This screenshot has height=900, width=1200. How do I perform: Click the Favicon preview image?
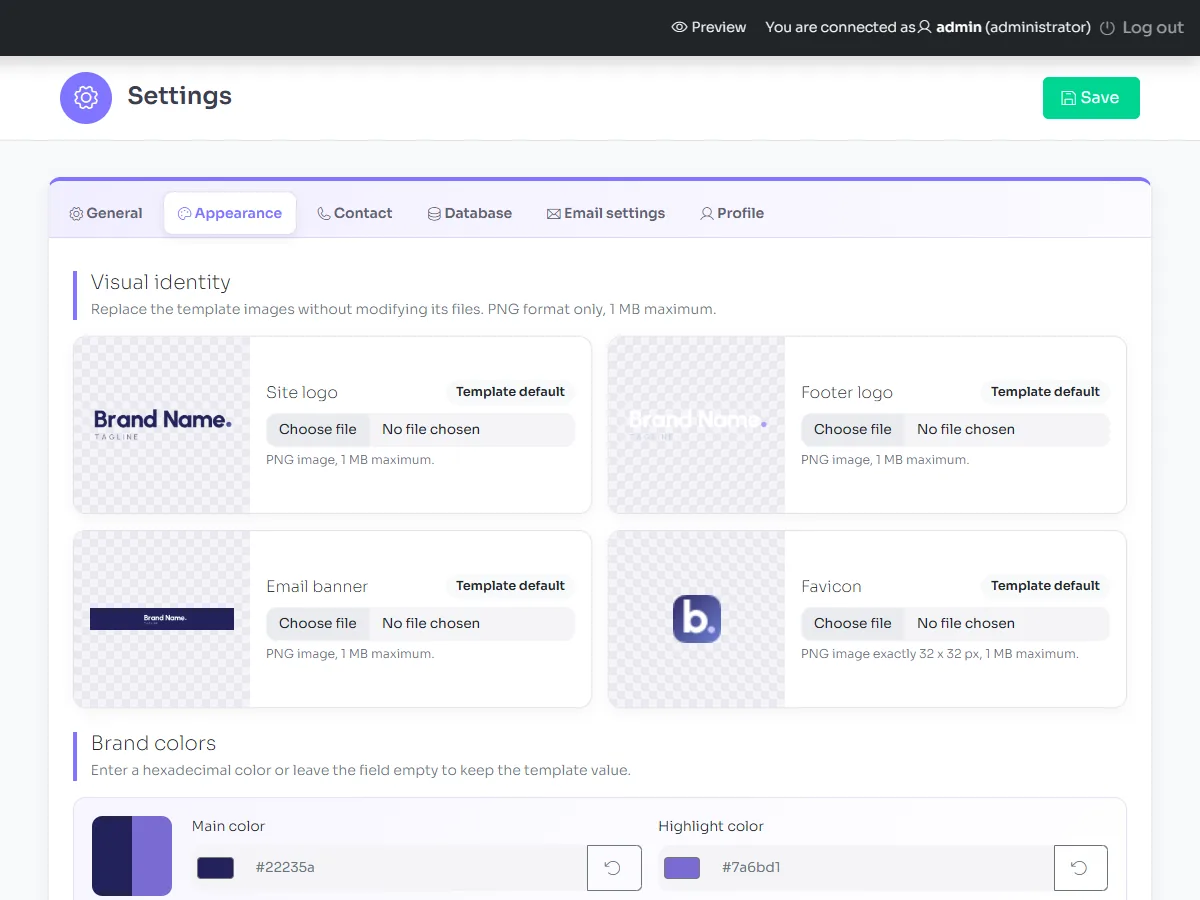click(697, 619)
